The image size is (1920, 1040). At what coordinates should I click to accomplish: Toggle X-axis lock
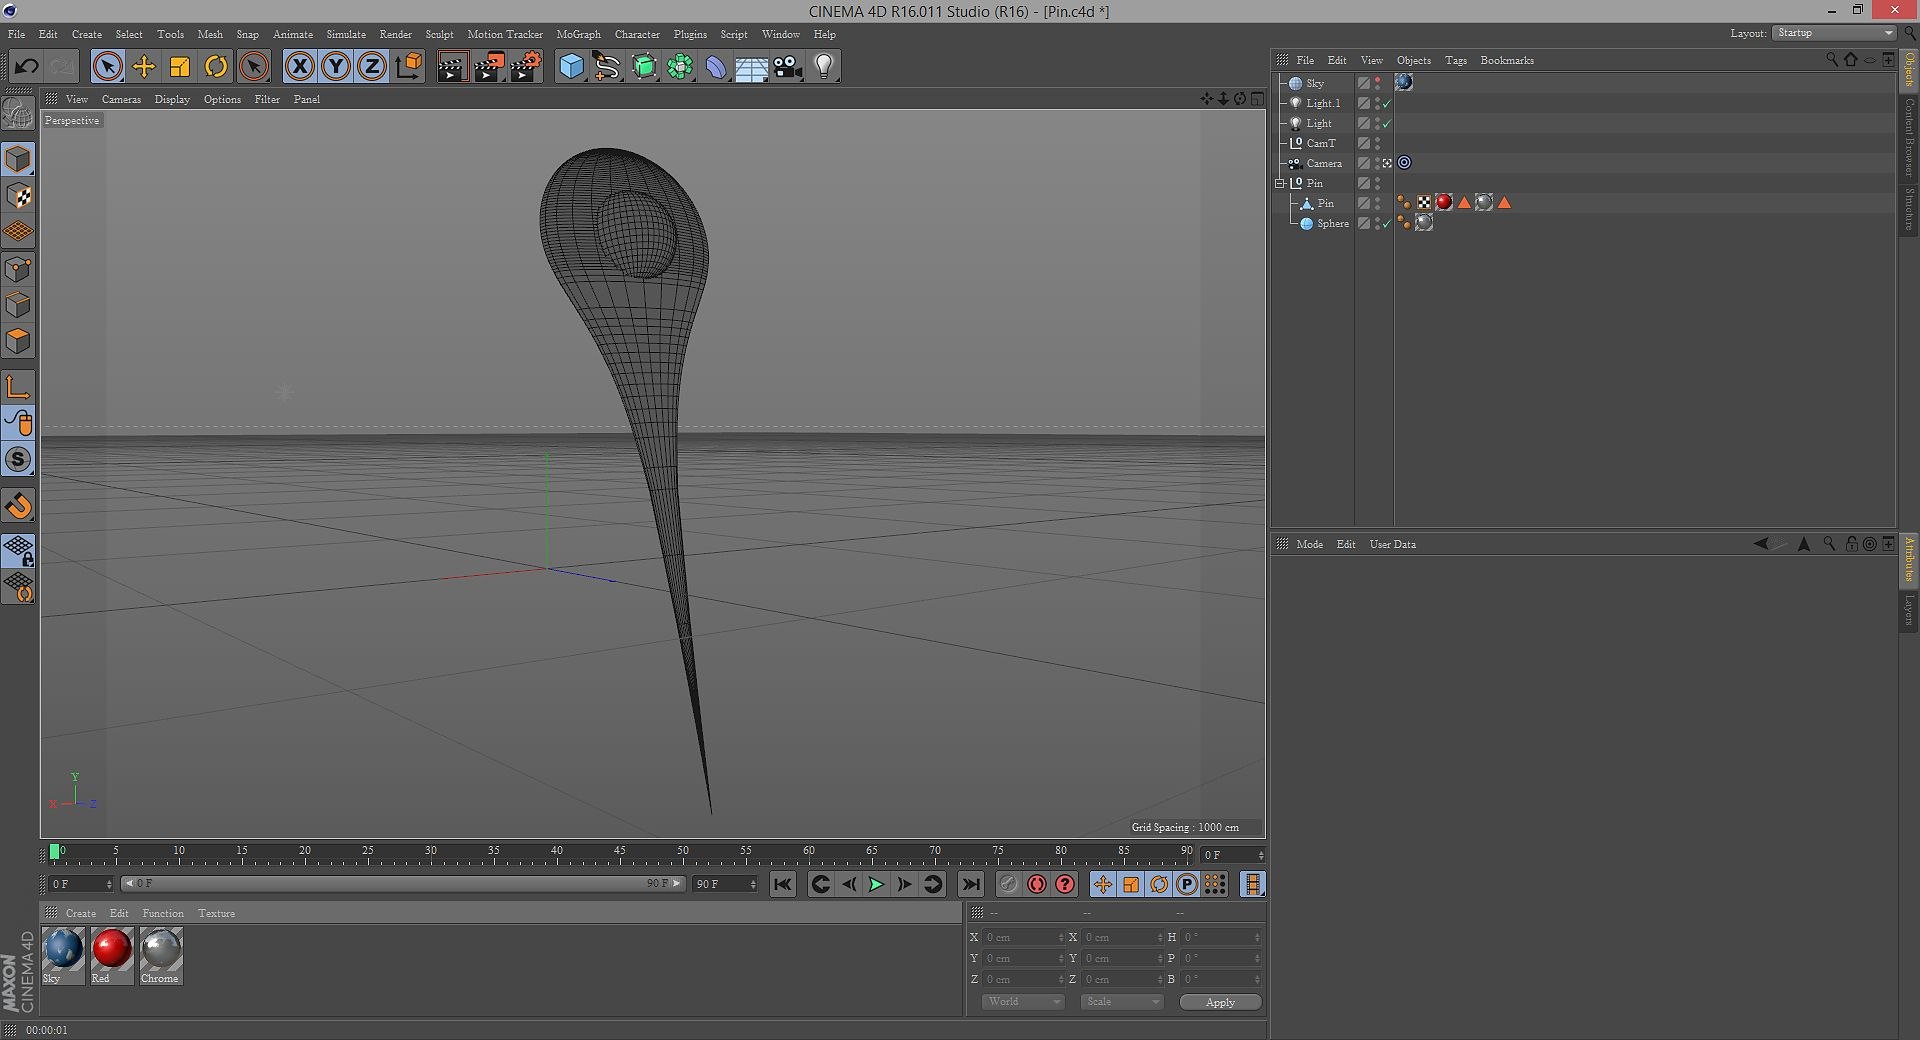coord(299,67)
